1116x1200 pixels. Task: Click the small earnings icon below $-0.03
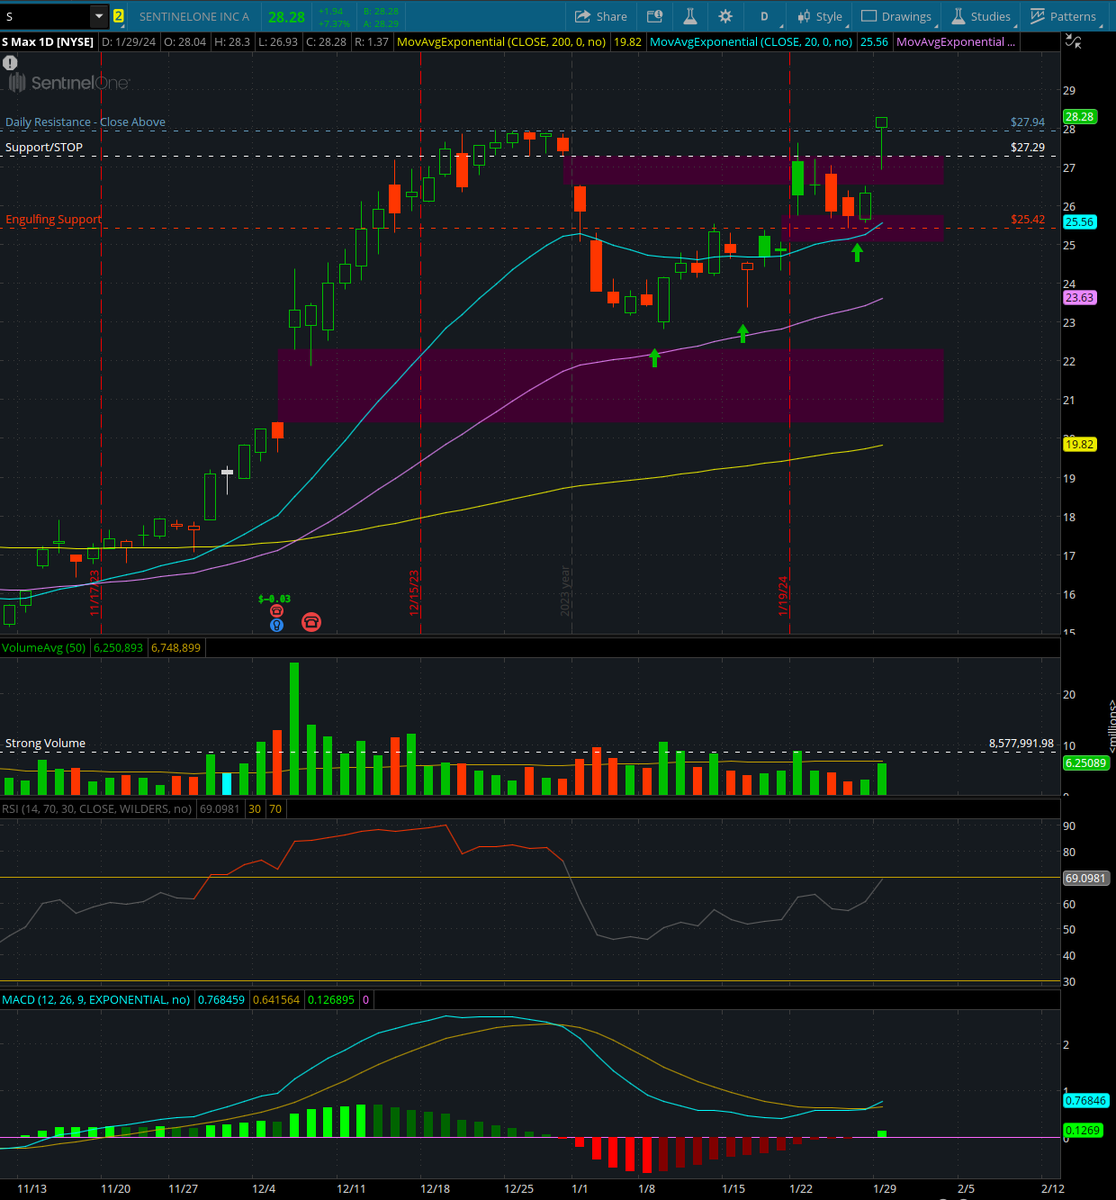tap(276, 611)
